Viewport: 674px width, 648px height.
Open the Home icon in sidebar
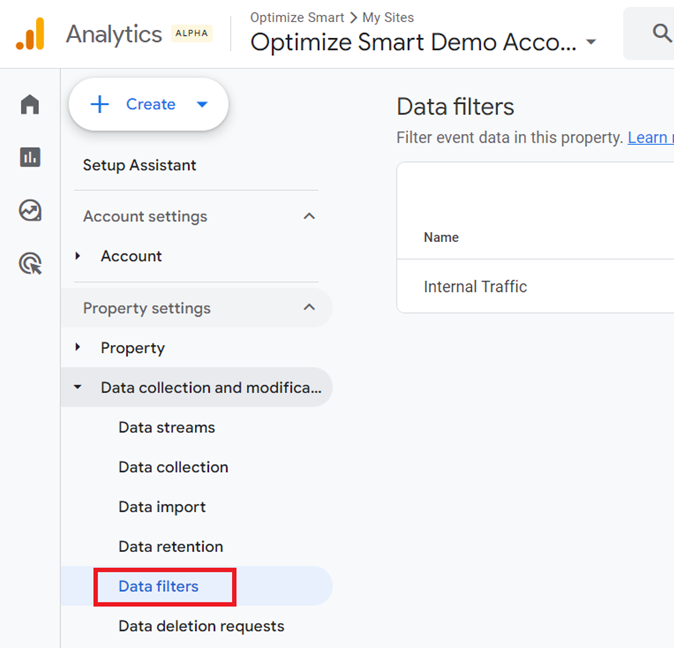pyautogui.click(x=30, y=104)
